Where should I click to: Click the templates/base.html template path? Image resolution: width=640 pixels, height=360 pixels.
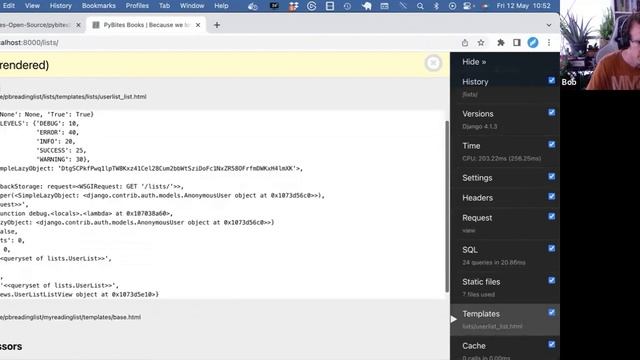70,317
